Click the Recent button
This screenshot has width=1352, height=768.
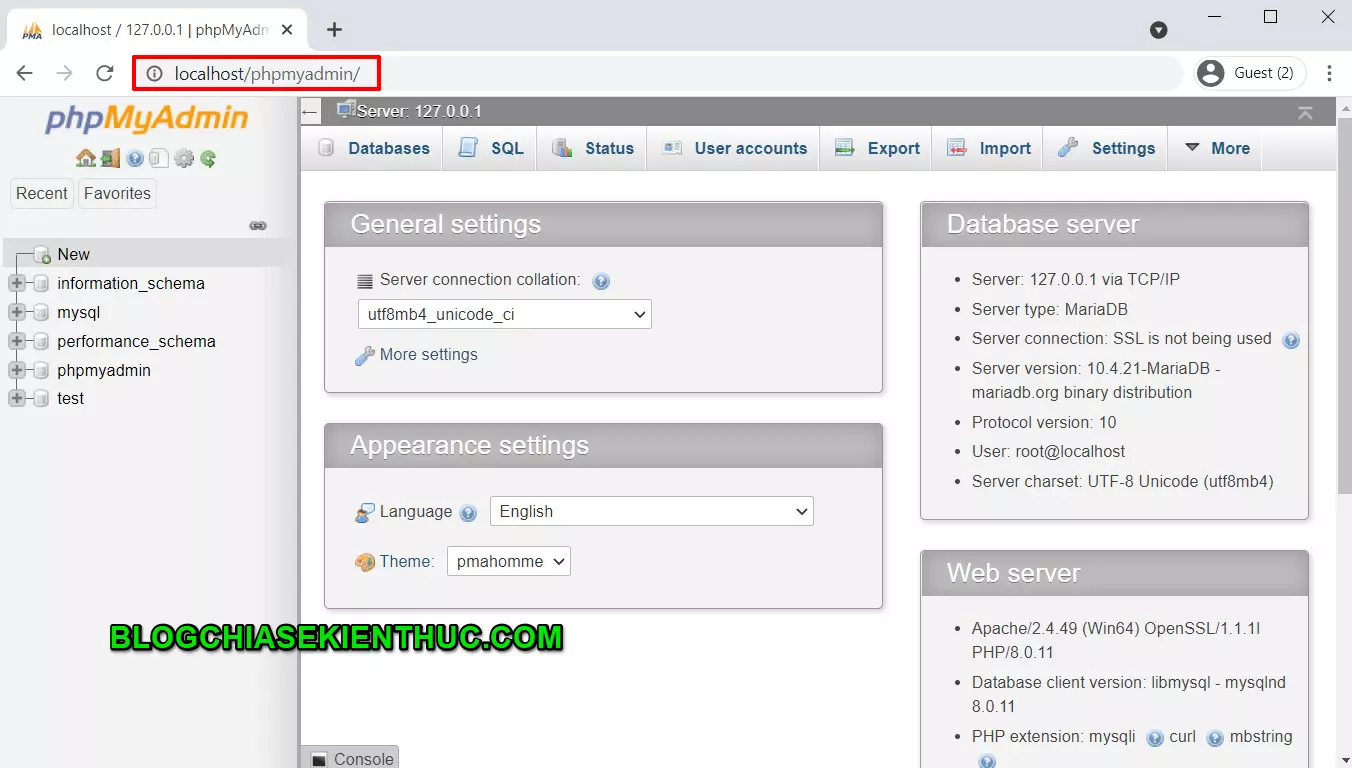point(42,194)
